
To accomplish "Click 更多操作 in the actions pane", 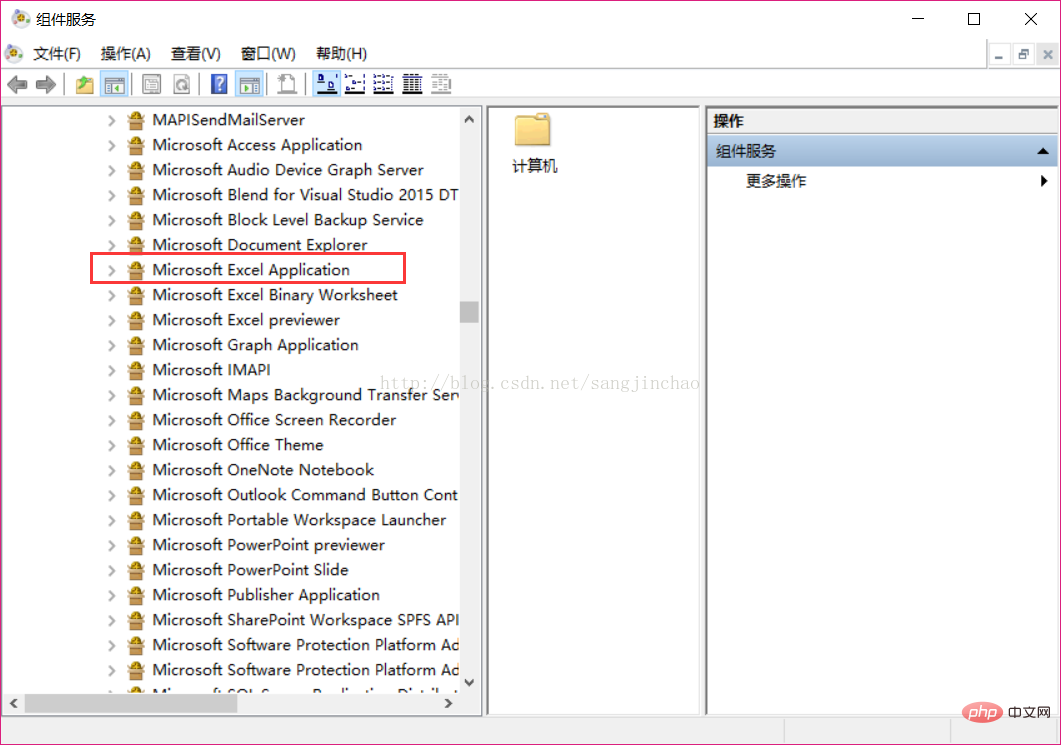I will (x=775, y=181).
